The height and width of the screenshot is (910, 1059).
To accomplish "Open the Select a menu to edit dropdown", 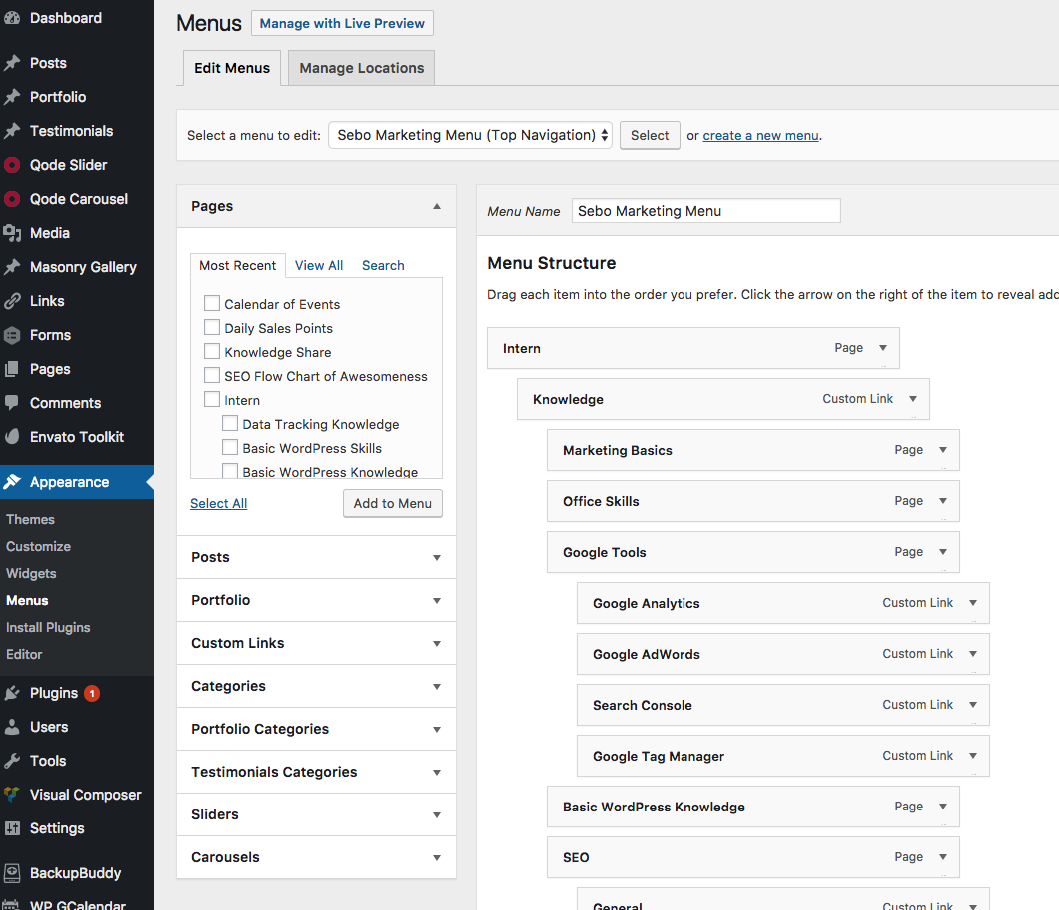I will click(x=470, y=135).
